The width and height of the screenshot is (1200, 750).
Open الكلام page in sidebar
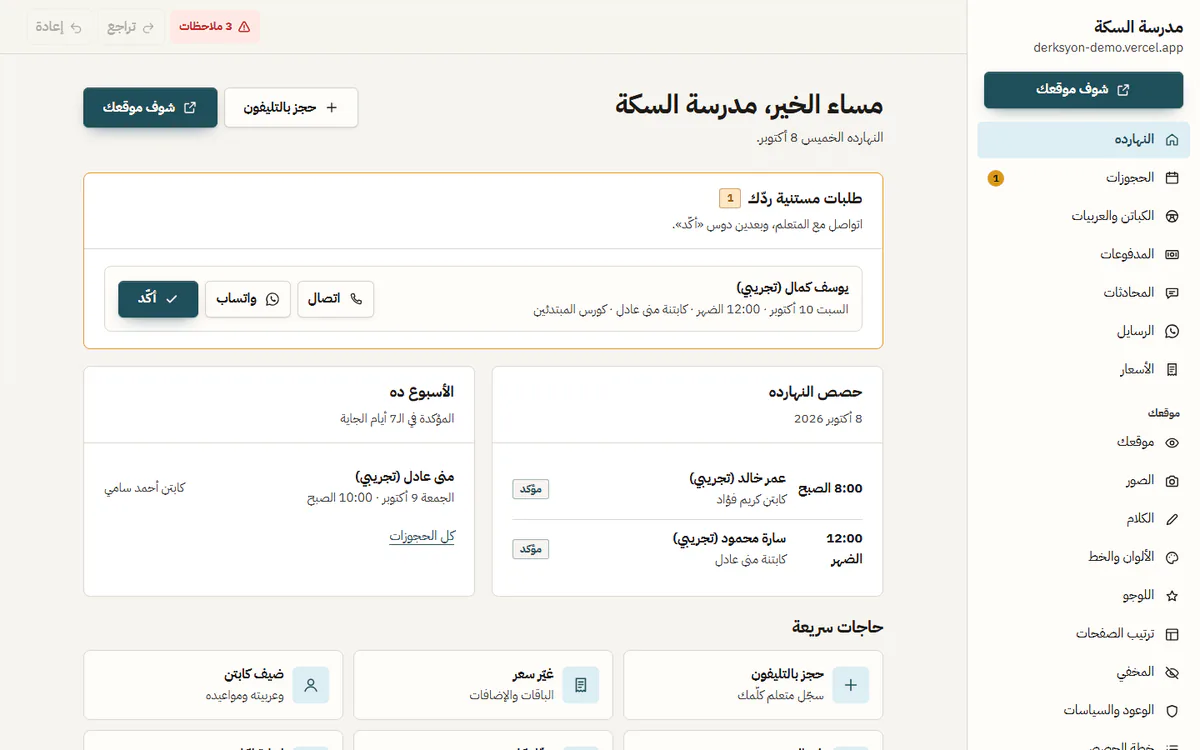[x=1083, y=519]
